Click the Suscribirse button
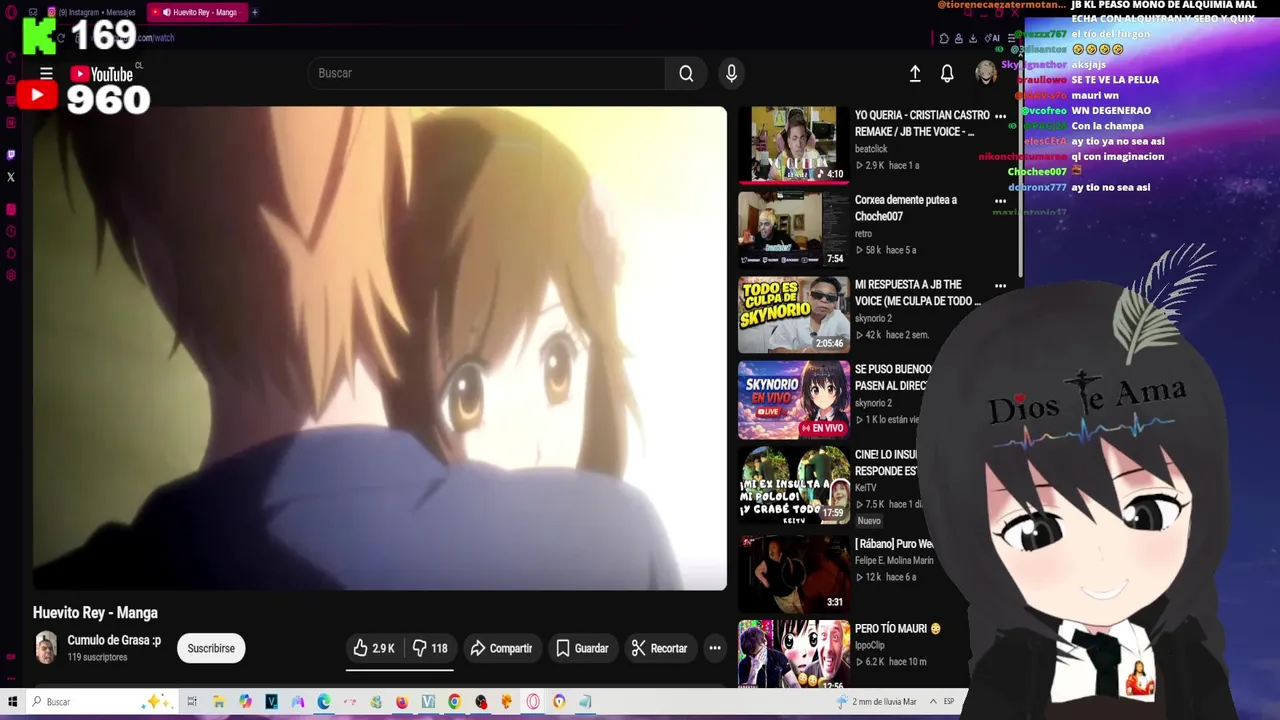 [x=211, y=648]
